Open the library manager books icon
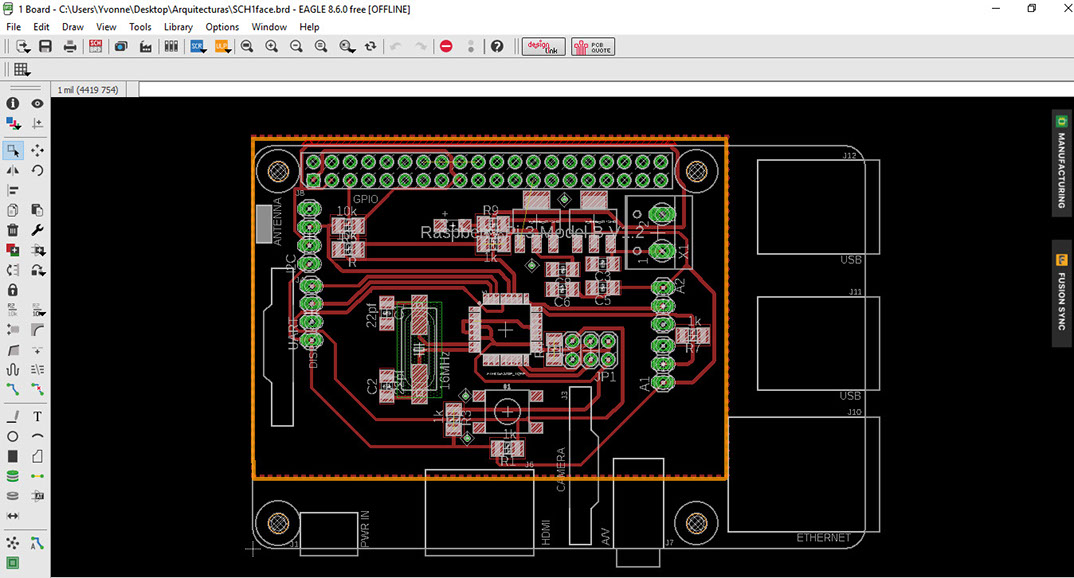The width and height of the screenshot is (1074, 578). (x=171, y=47)
